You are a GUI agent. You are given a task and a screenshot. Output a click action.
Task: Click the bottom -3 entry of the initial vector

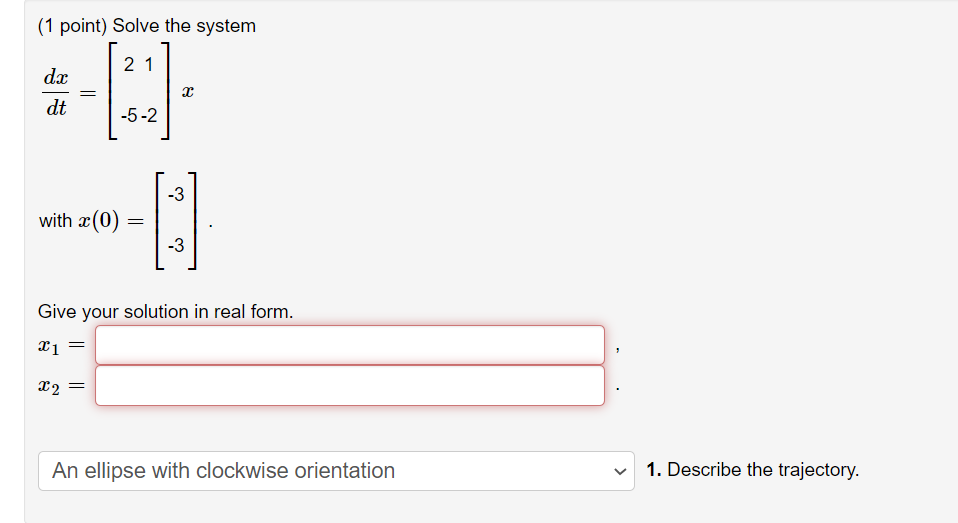175,245
